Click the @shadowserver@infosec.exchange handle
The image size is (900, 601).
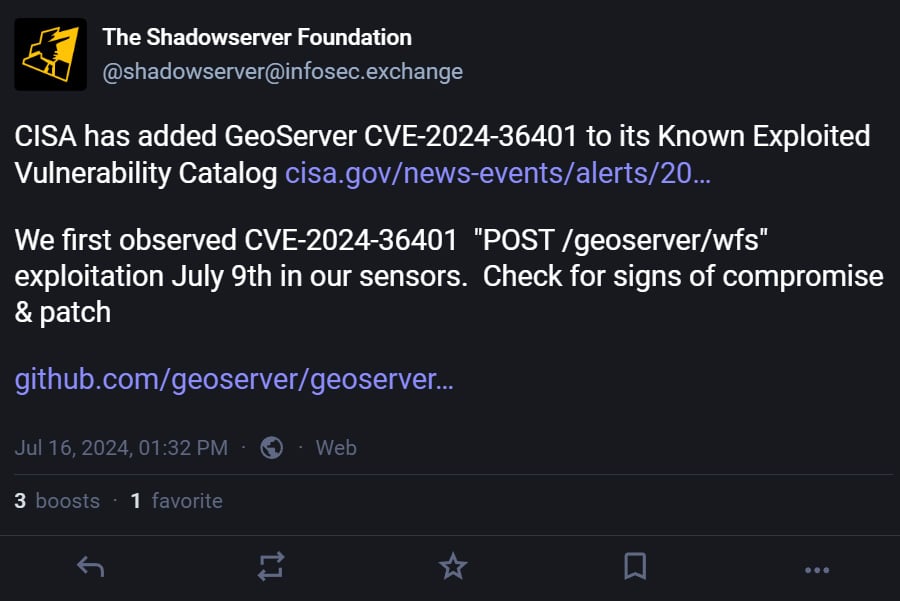tap(282, 71)
